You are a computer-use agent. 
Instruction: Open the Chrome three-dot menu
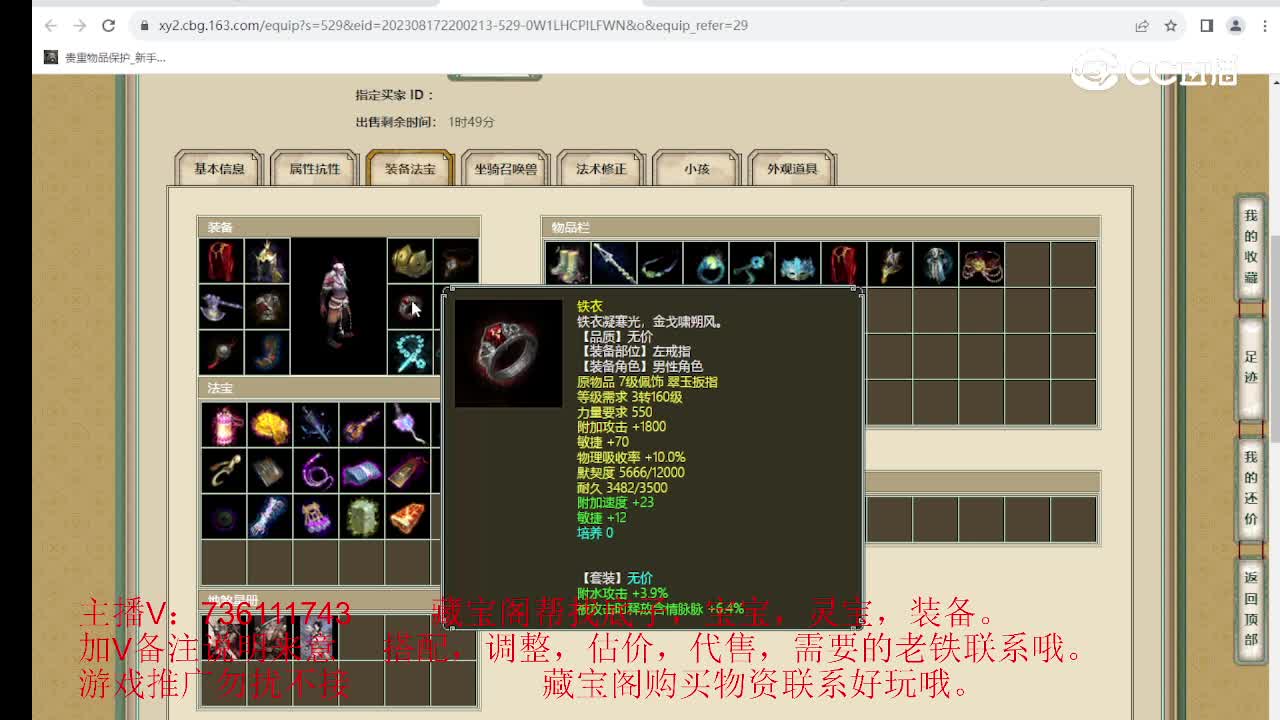tap(1264, 26)
